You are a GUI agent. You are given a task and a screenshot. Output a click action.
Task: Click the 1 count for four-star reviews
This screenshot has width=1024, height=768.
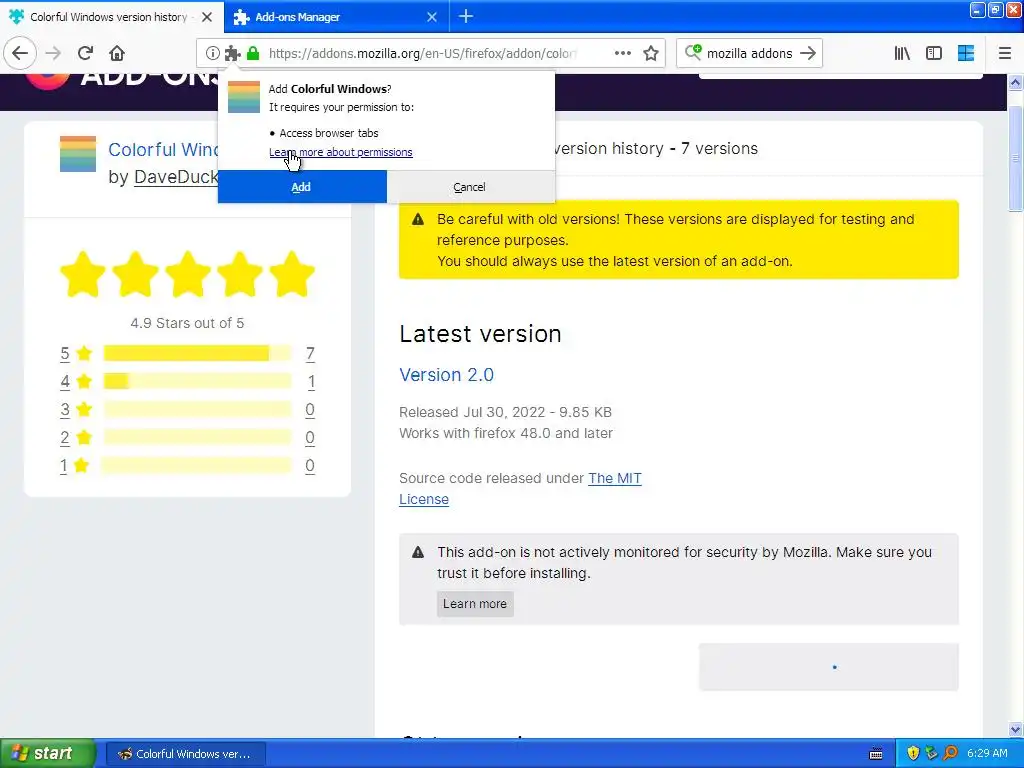(x=311, y=381)
